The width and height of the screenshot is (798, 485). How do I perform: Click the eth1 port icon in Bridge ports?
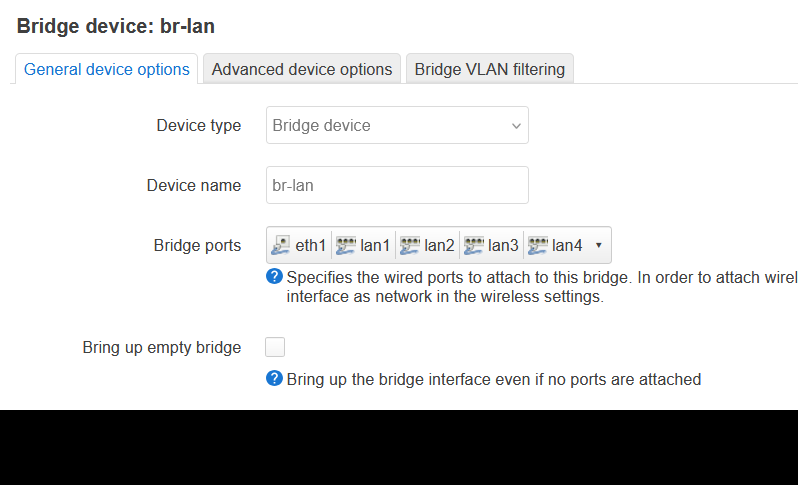[281, 245]
